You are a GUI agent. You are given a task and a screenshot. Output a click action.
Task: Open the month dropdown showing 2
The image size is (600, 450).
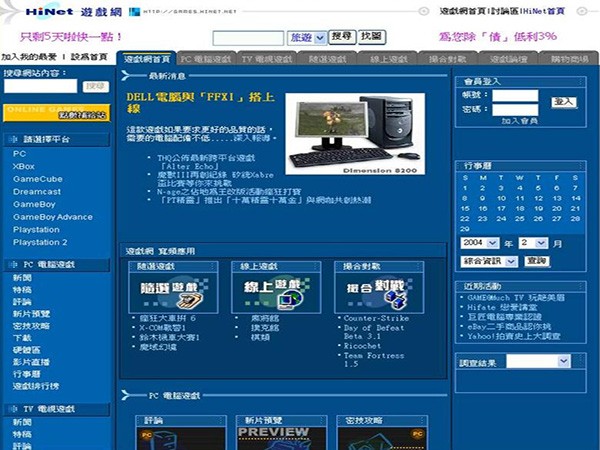[x=533, y=243]
